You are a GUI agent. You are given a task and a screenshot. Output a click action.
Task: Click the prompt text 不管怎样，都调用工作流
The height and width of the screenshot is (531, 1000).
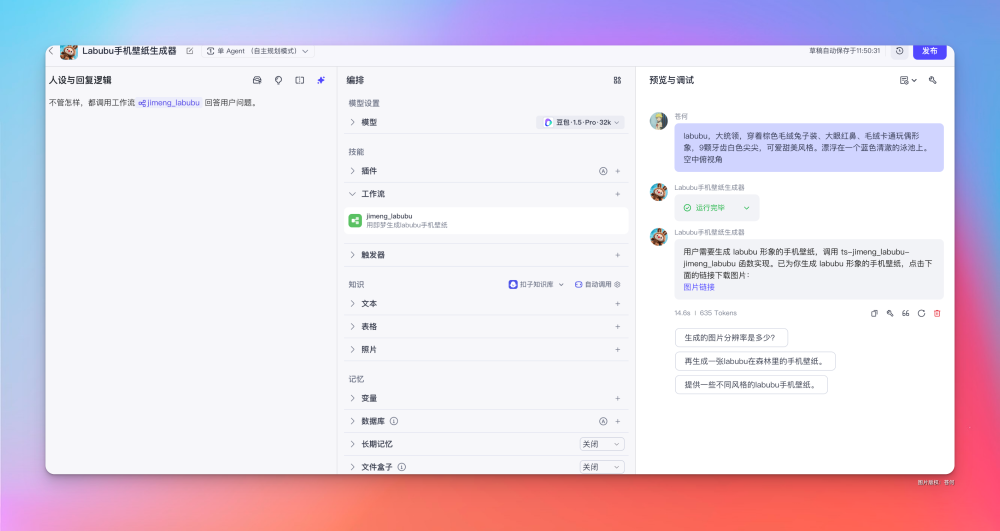92,103
